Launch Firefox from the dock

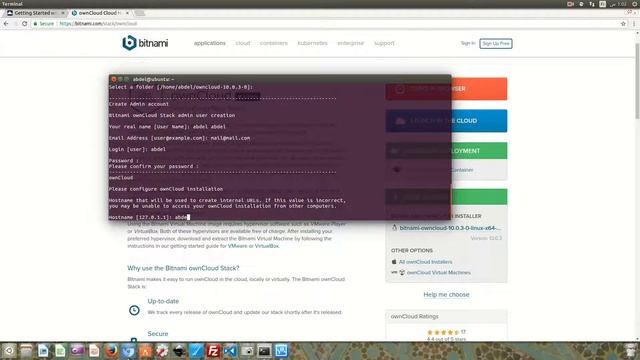(x=111, y=351)
